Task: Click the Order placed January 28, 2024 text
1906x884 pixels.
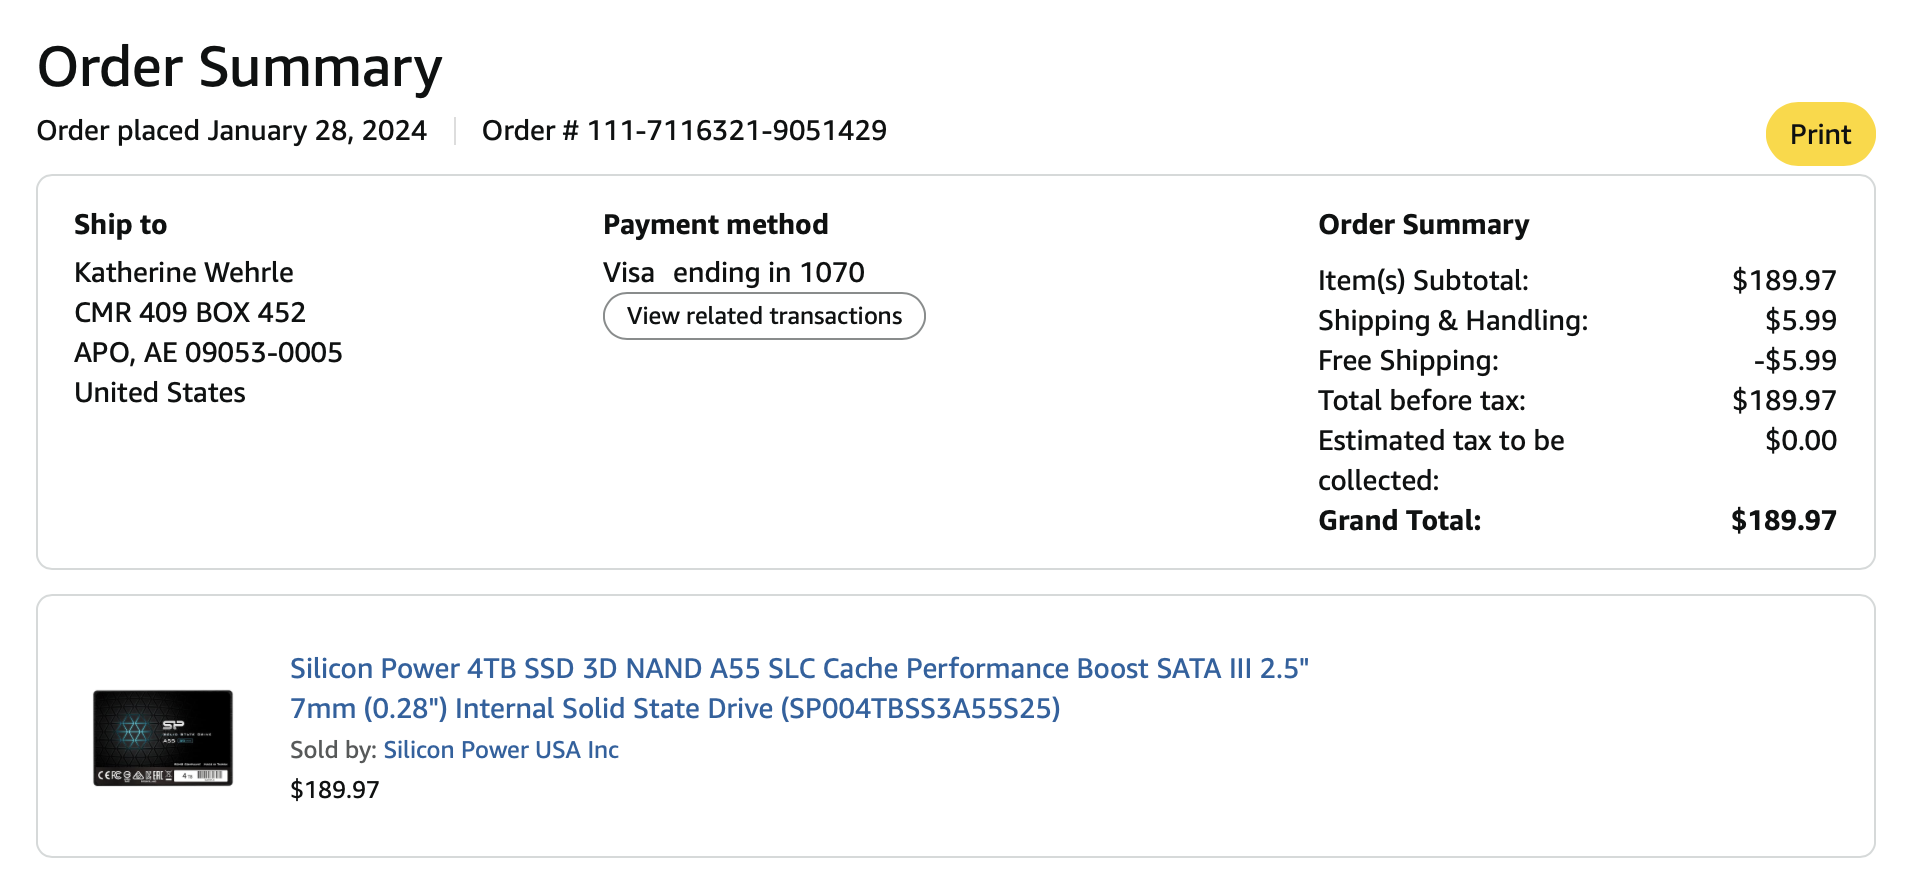Action: click(x=232, y=131)
